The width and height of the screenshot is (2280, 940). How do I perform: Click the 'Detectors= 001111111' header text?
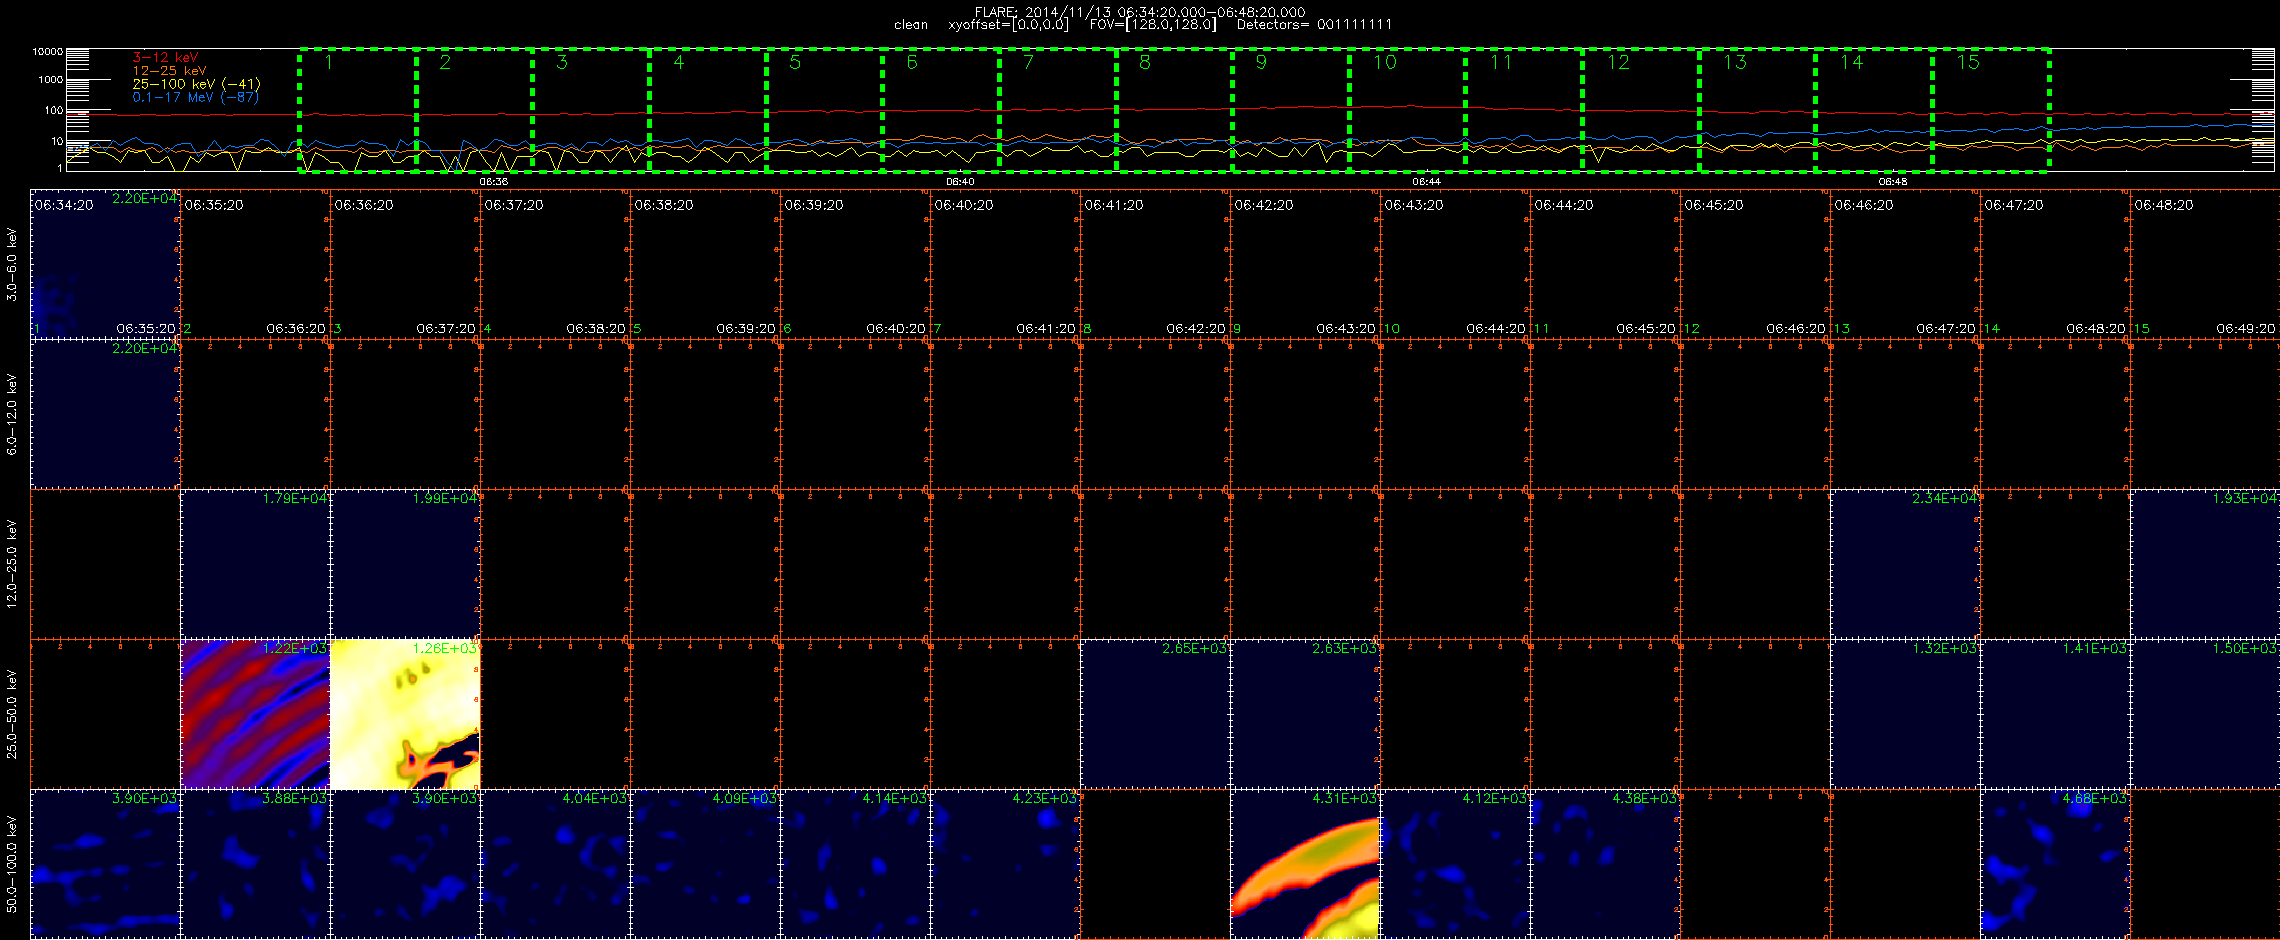1314,24
